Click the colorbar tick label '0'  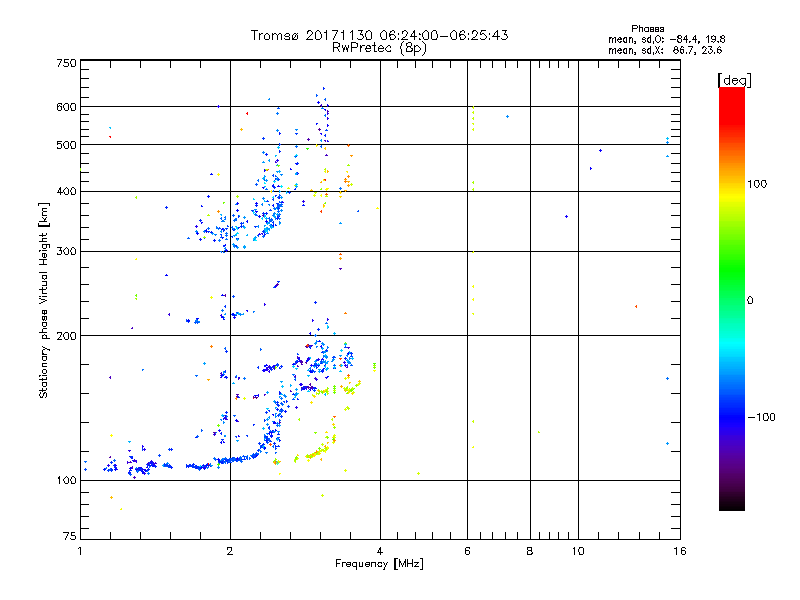click(x=750, y=301)
